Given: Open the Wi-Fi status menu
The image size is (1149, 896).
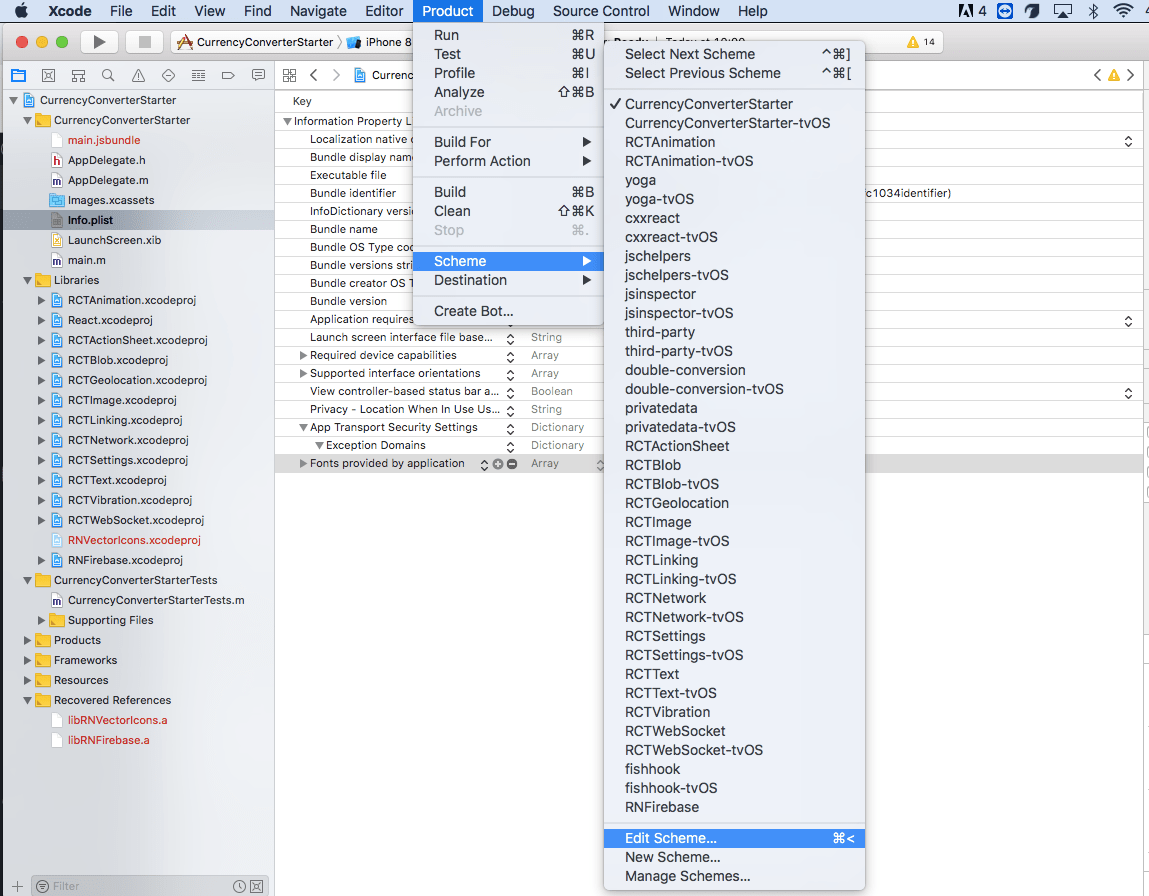Looking at the screenshot, I should [x=1123, y=11].
